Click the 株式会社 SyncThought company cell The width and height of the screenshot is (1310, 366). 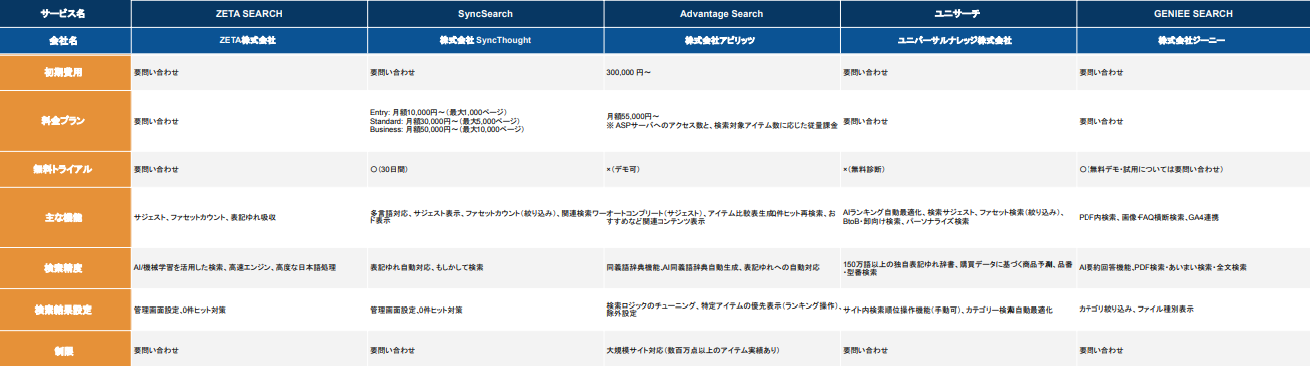[x=485, y=41]
